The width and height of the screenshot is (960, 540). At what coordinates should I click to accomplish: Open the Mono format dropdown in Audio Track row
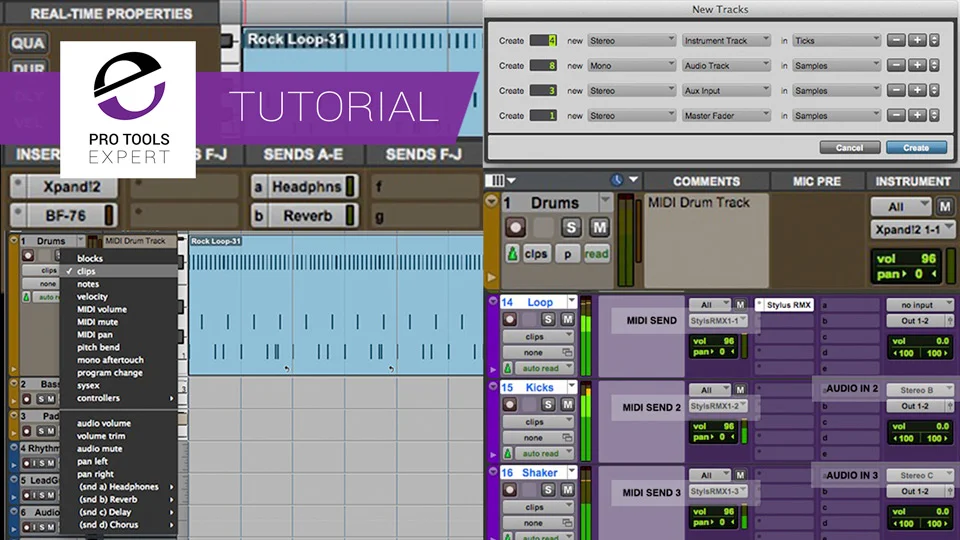632,66
